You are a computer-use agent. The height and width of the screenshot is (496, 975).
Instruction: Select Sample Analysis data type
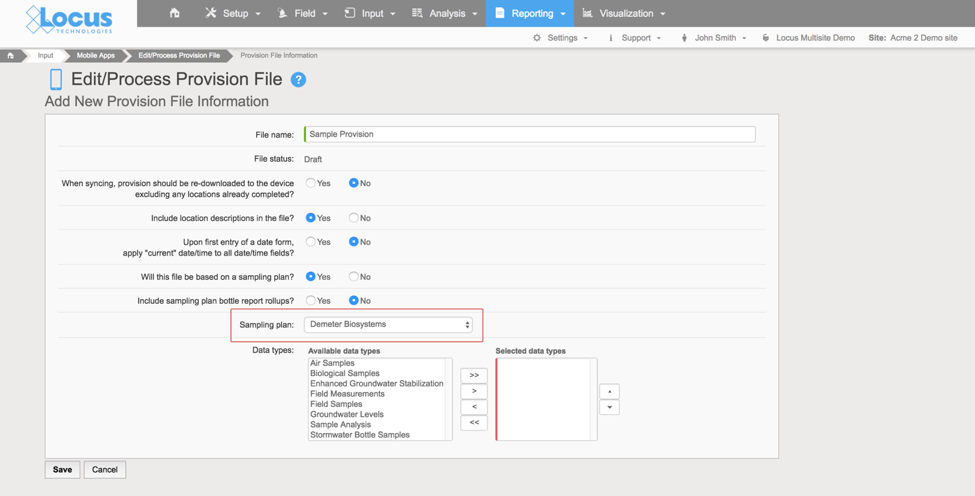340,425
